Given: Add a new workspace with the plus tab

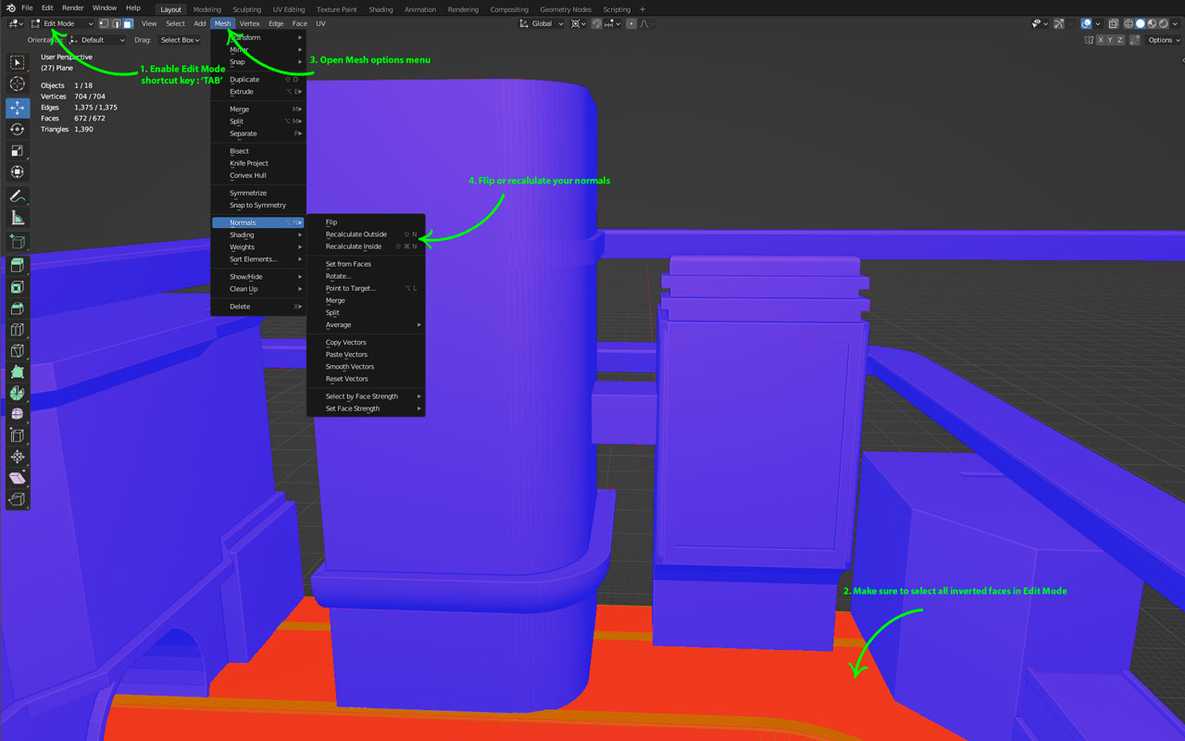Looking at the screenshot, I should (642, 9).
